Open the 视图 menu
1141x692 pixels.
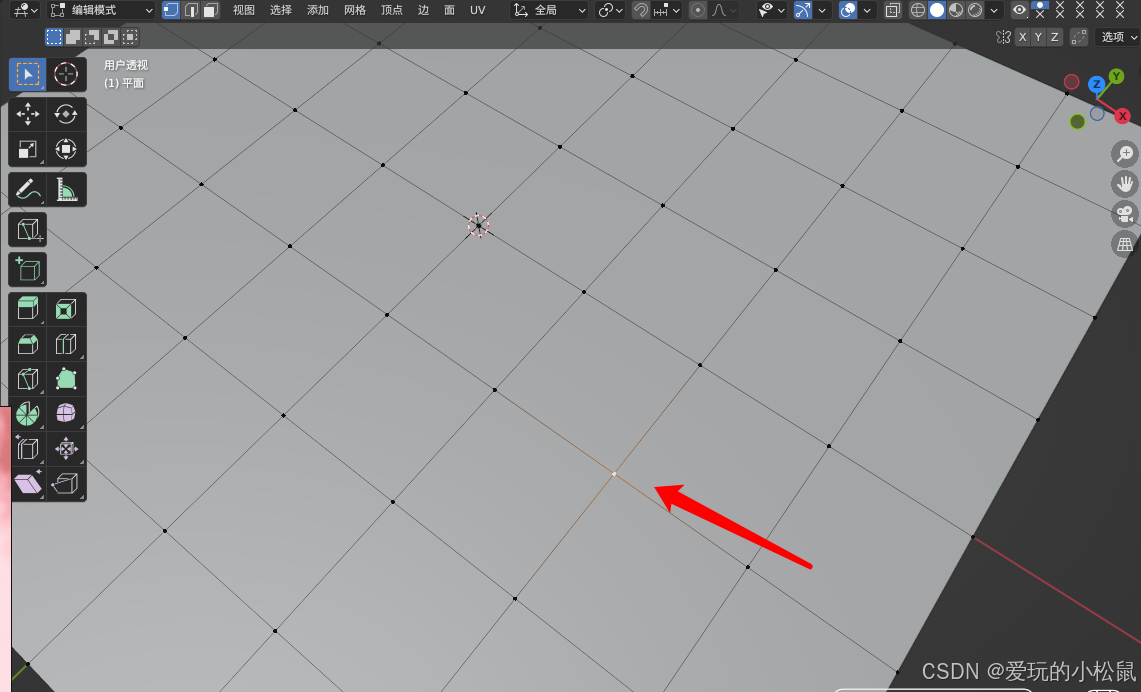click(244, 10)
